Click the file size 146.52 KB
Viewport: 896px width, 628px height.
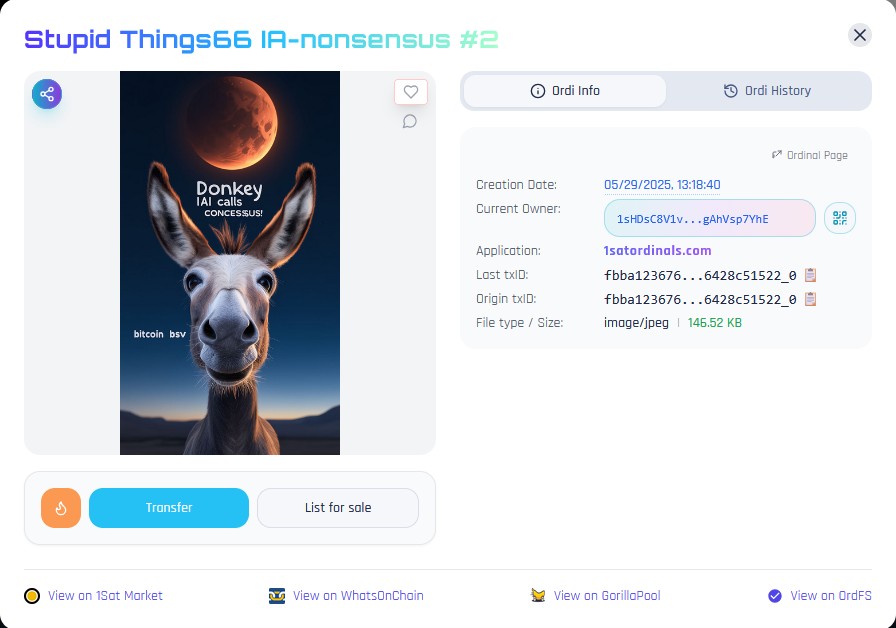(x=714, y=323)
